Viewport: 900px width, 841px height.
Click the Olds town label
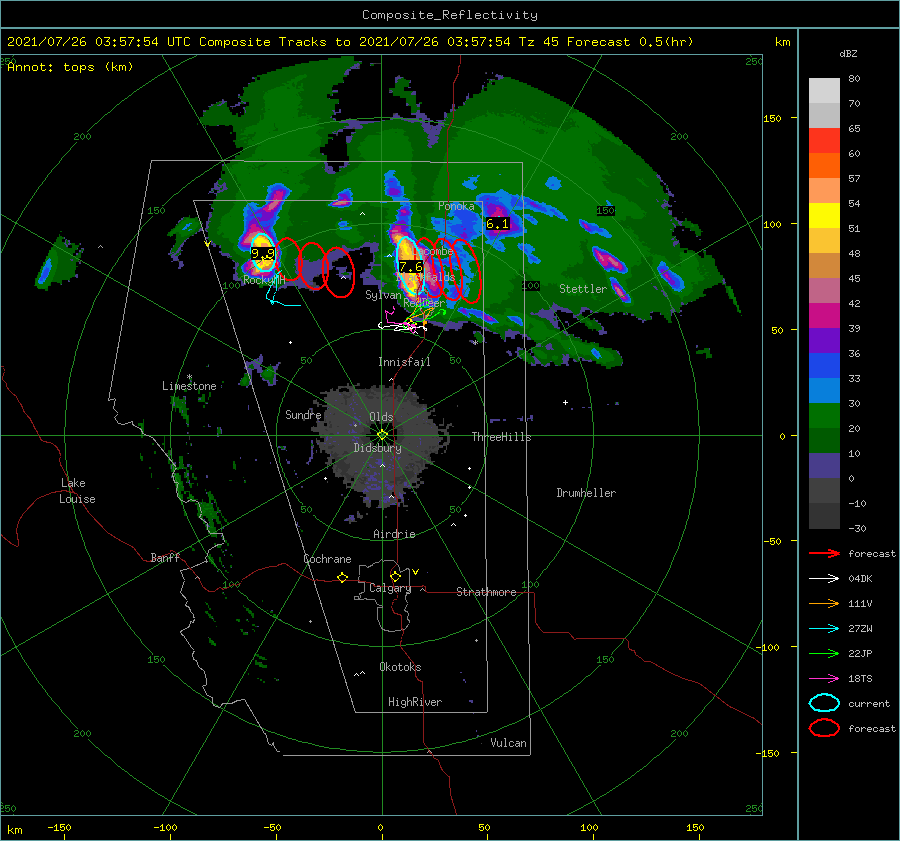pos(381,417)
